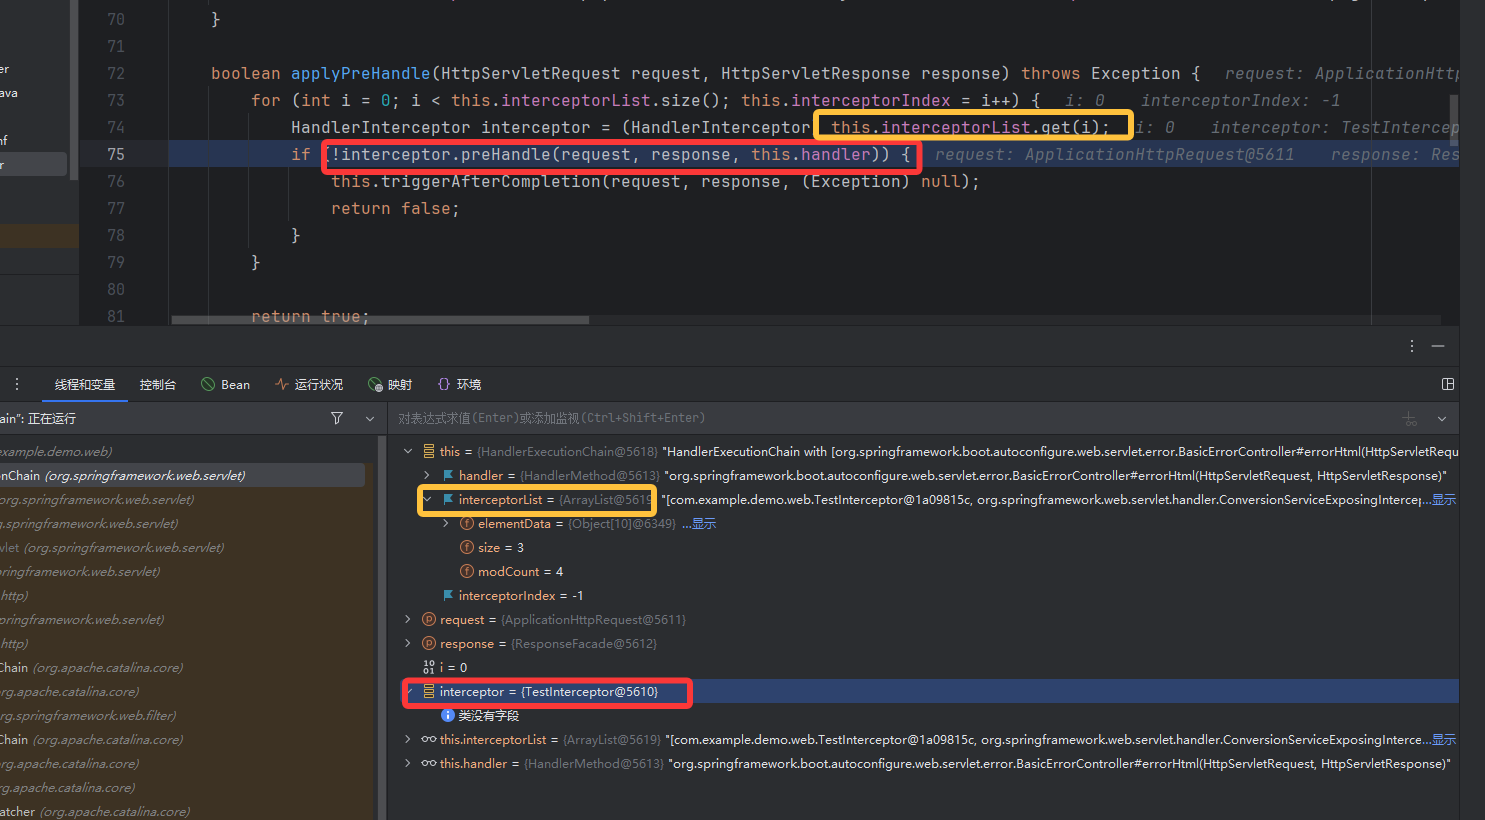
Task: Open the debug tool window options menu
Action: tap(1411, 346)
